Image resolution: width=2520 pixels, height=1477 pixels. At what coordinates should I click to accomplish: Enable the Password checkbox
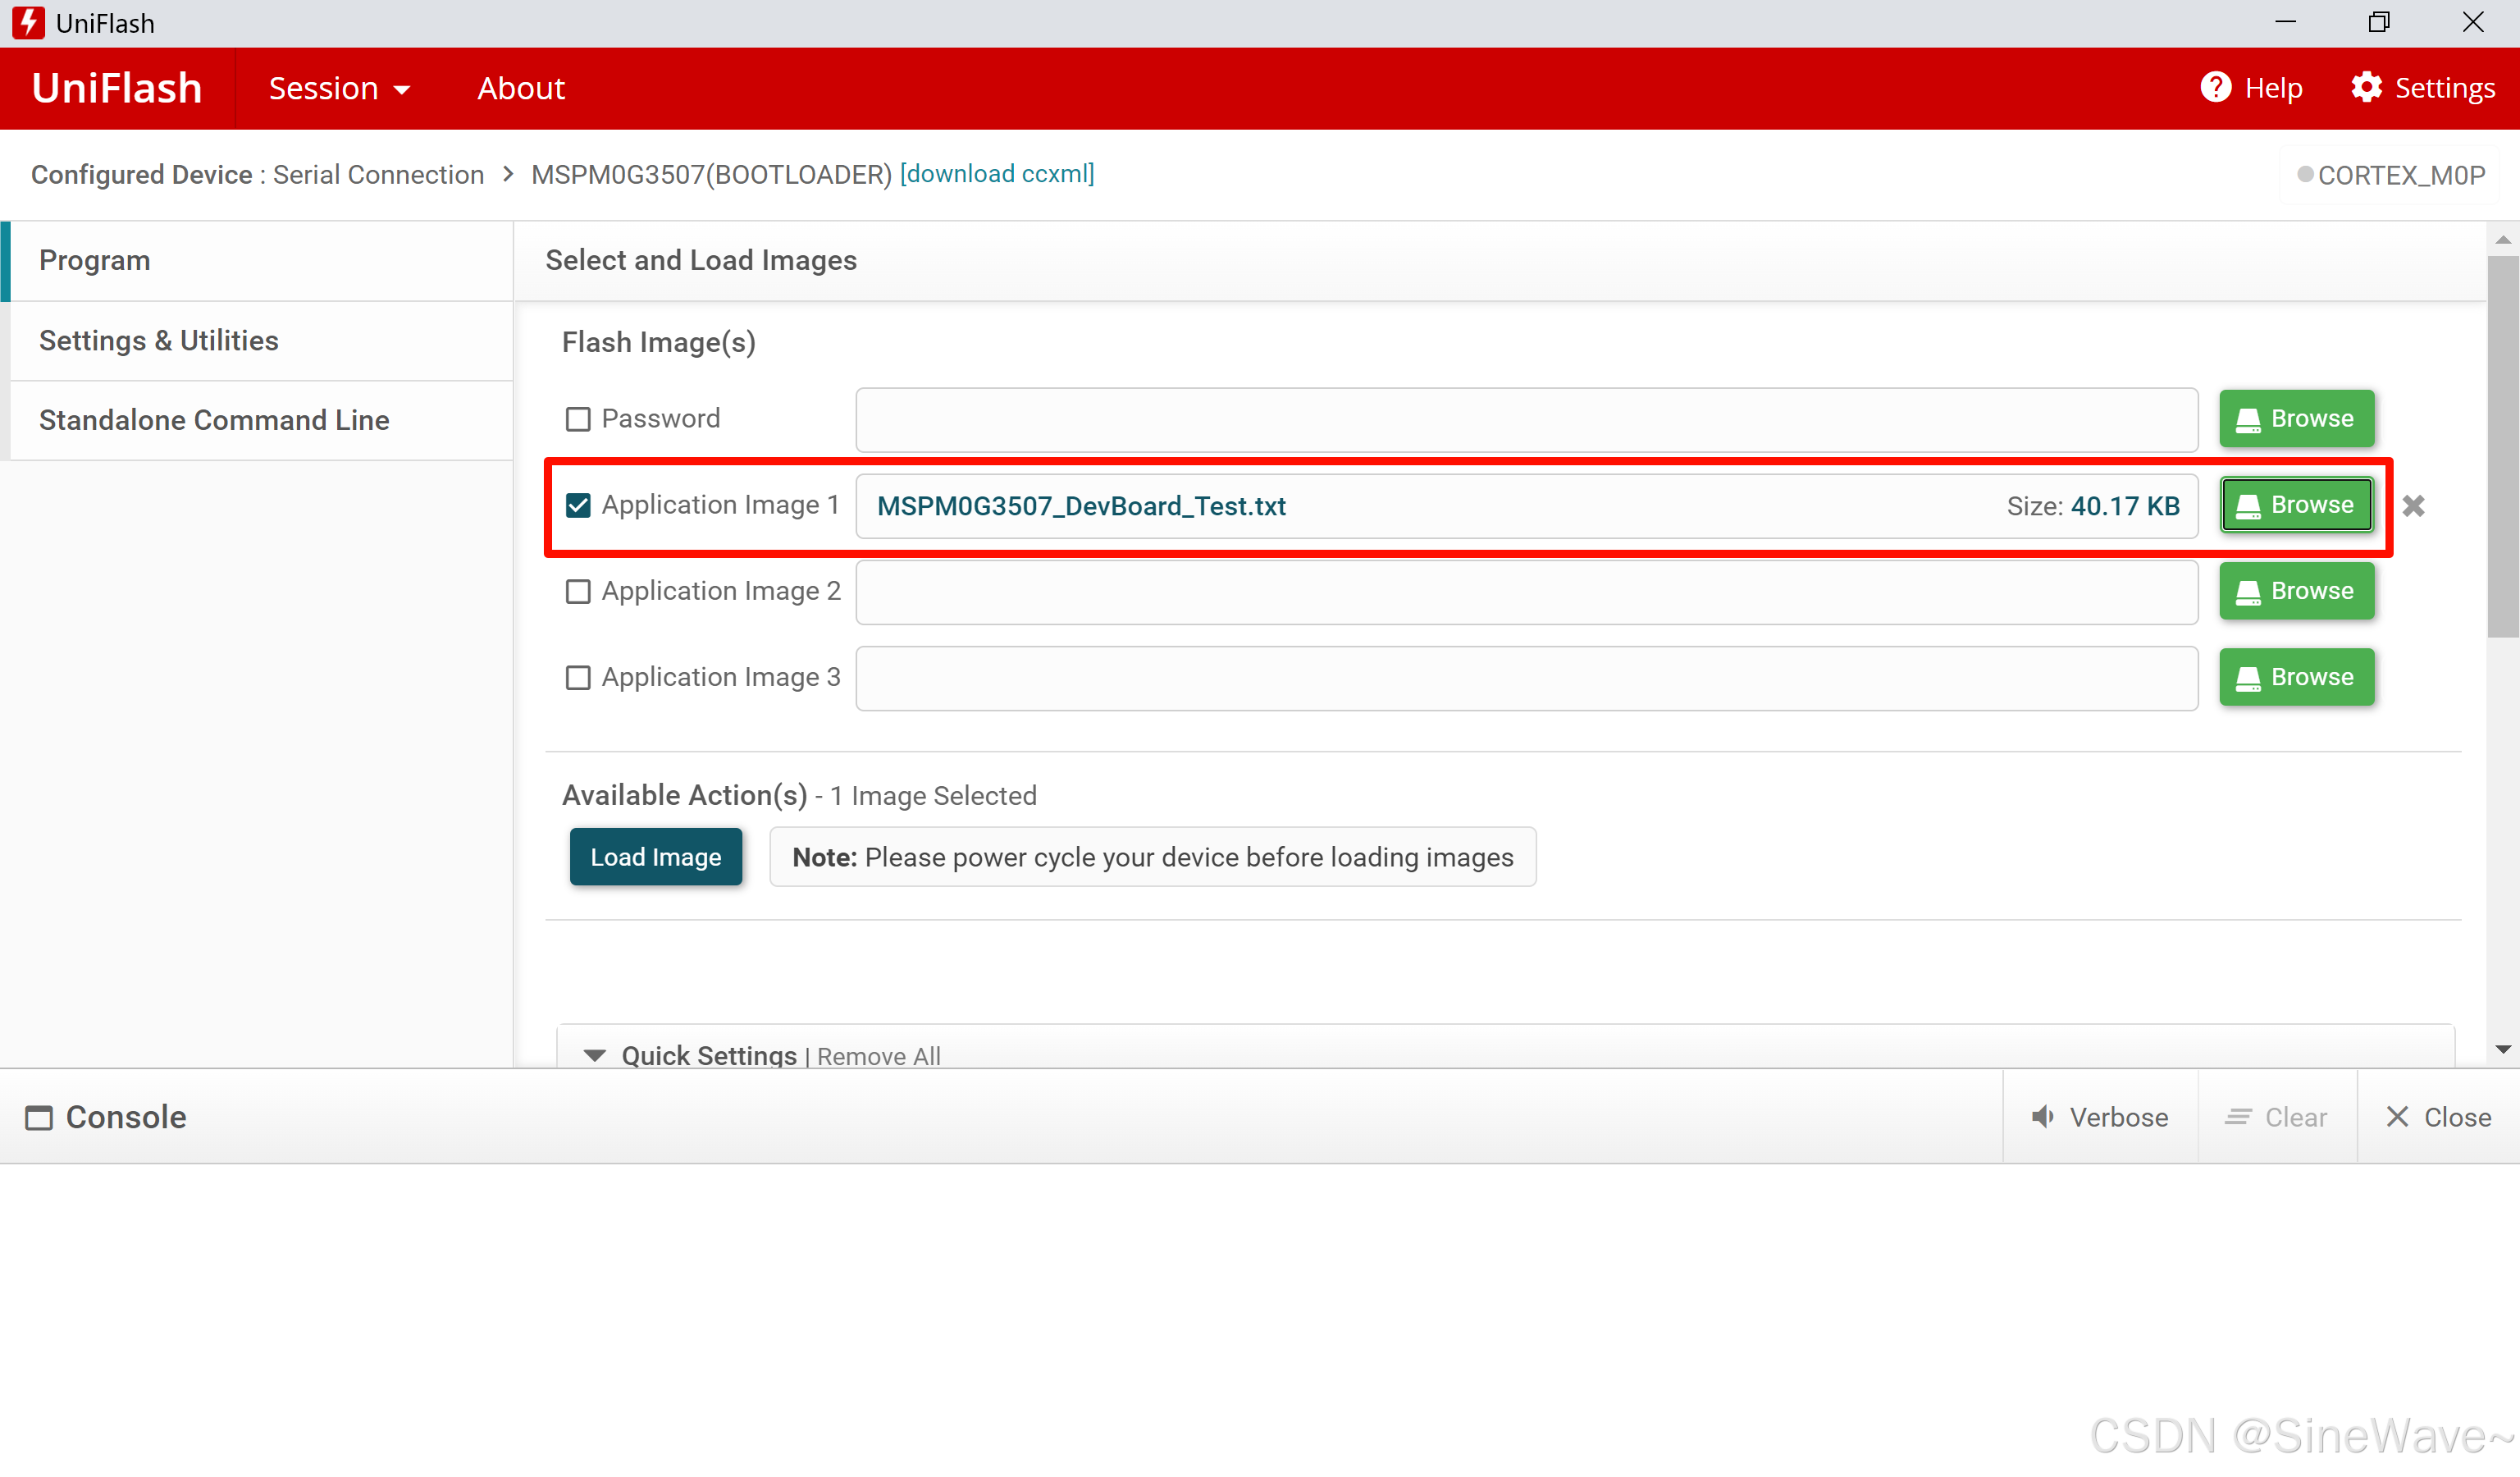[578, 419]
